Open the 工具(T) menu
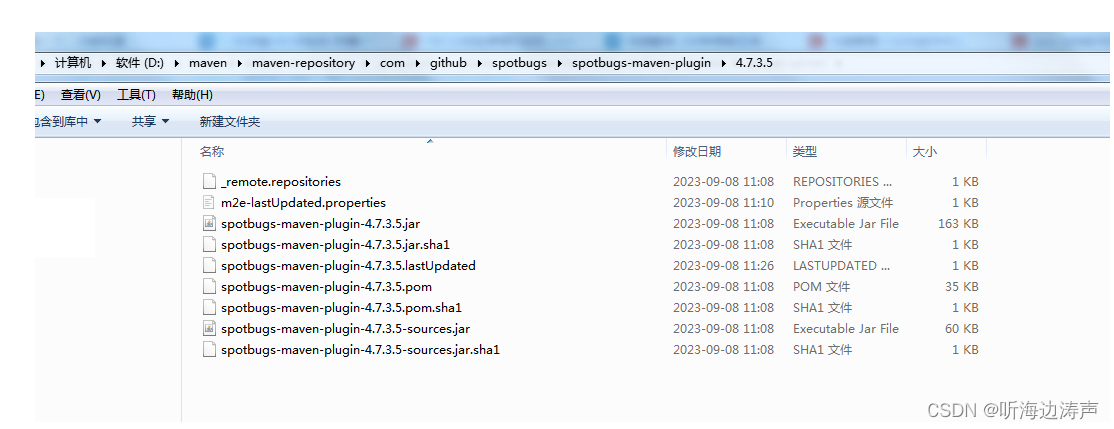This screenshot has width=1114, height=429. (x=136, y=94)
